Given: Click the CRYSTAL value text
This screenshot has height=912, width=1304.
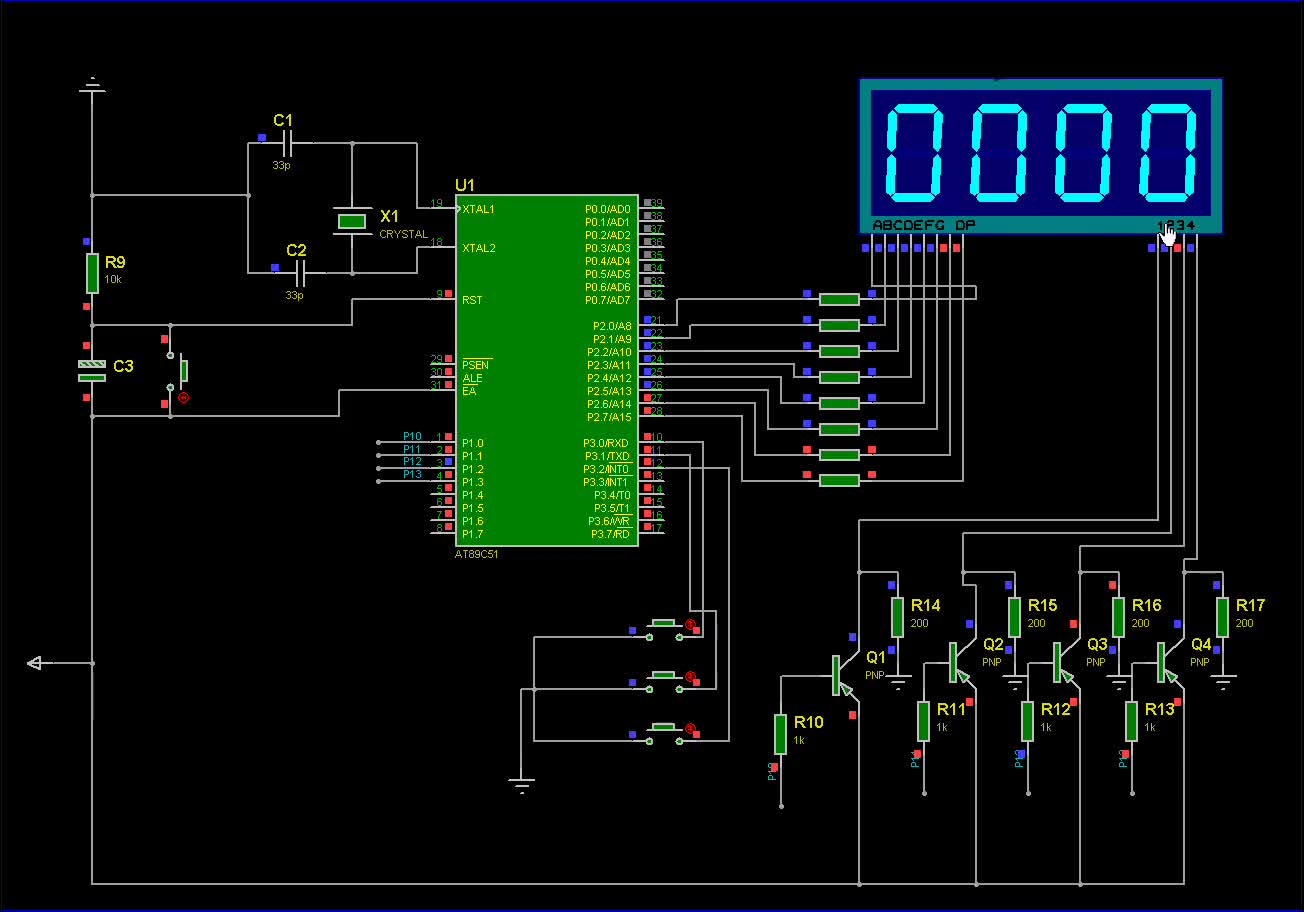Looking at the screenshot, I should 403,234.
